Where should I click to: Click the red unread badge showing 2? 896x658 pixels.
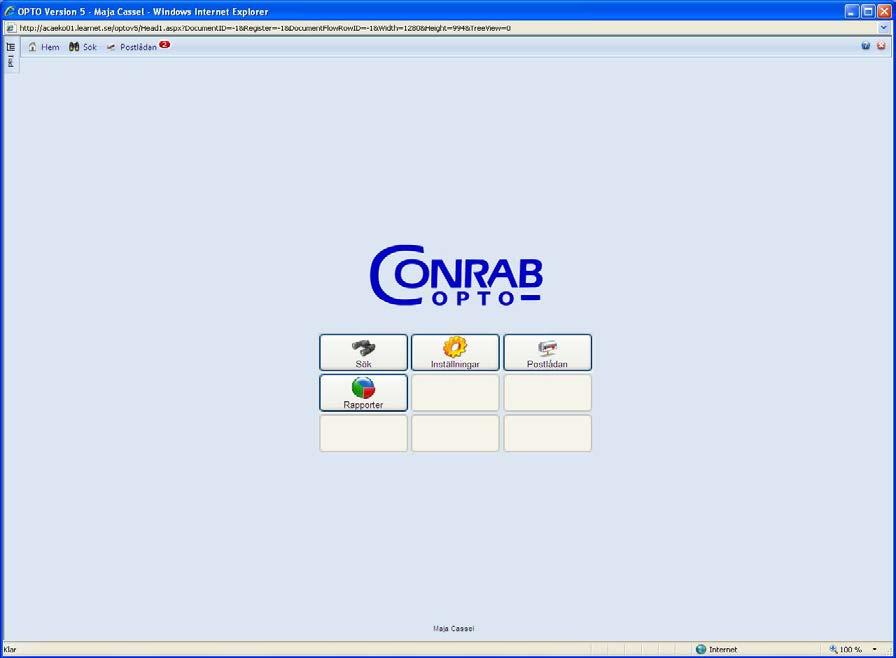165,45
